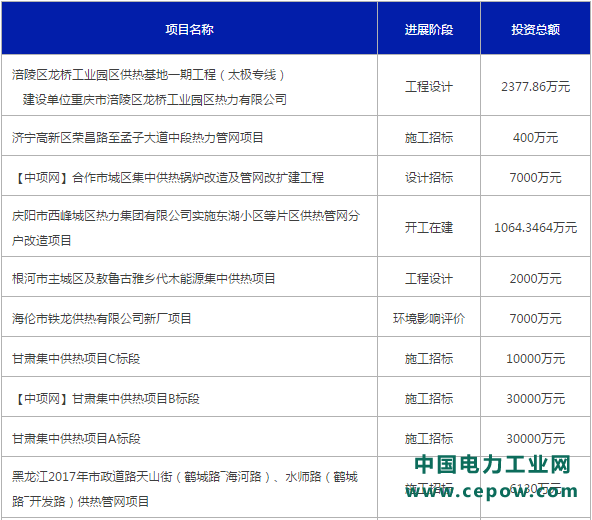
Task: Open 济宁高新区荣昌路至孟子大道中段热力管网项目 entry
Action: 137,137
